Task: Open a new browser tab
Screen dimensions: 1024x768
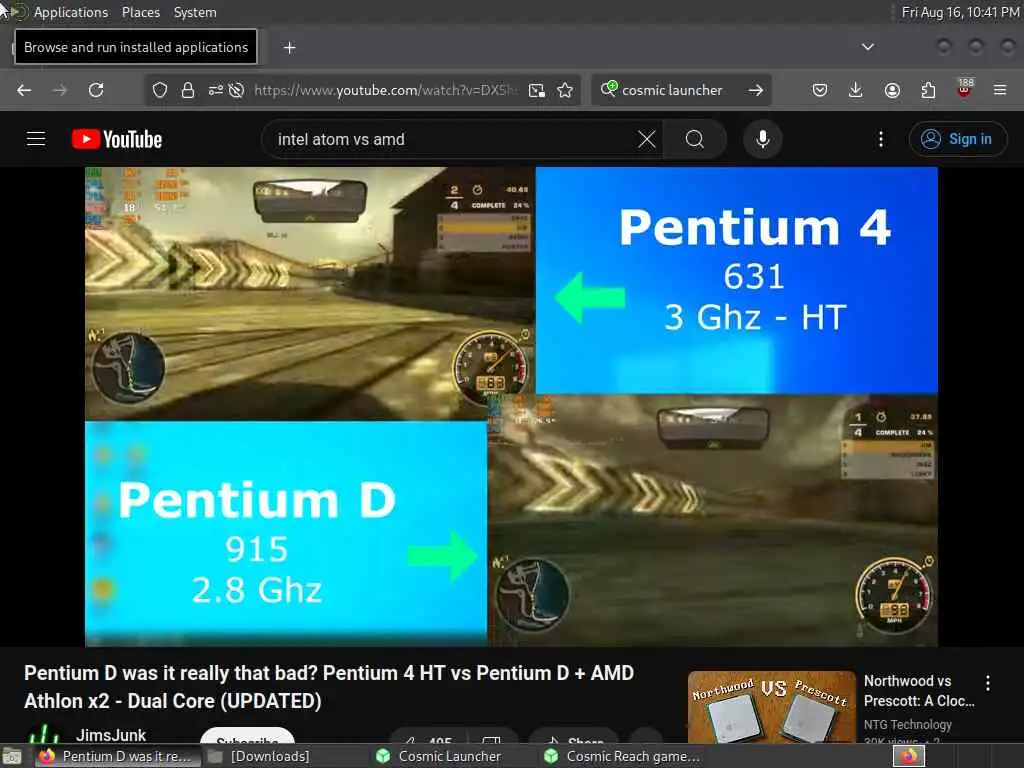Action: (290, 48)
